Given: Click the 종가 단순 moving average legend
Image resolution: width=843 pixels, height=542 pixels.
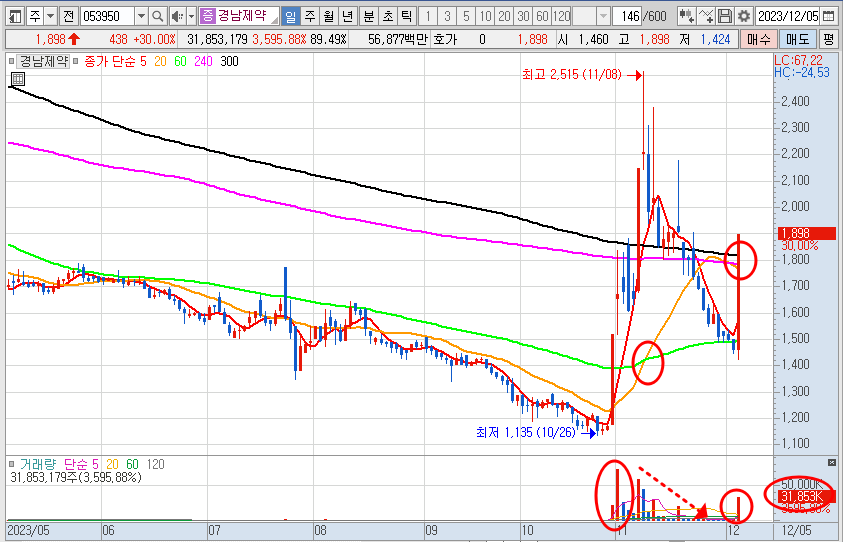Looking at the screenshot, I should pyautogui.click(x=110, y=61).
